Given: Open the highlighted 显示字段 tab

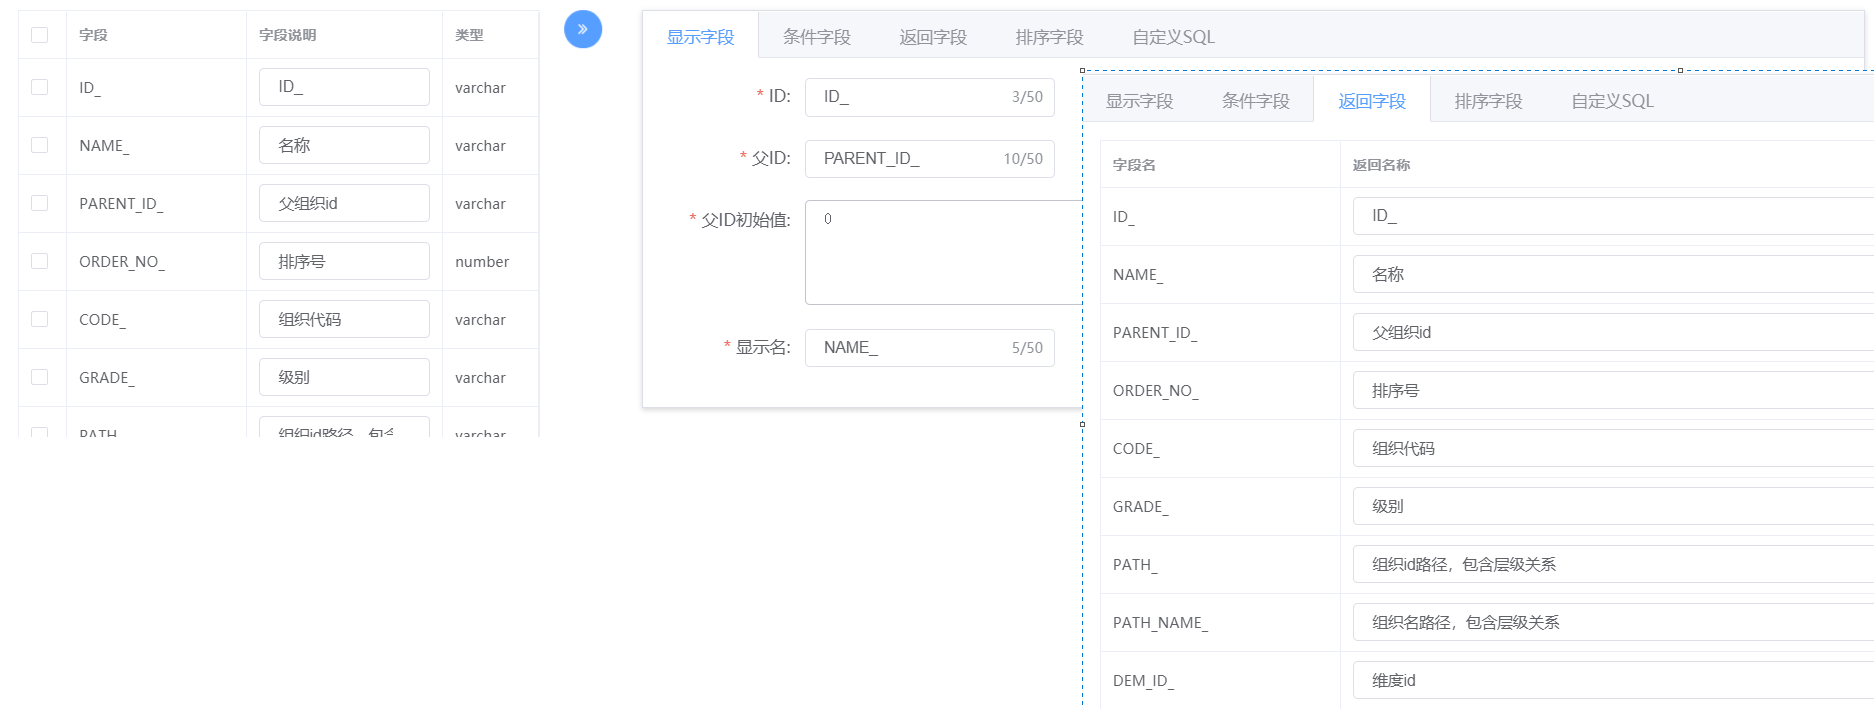Looking at the screenshot, I should click(x=700, y=37).
